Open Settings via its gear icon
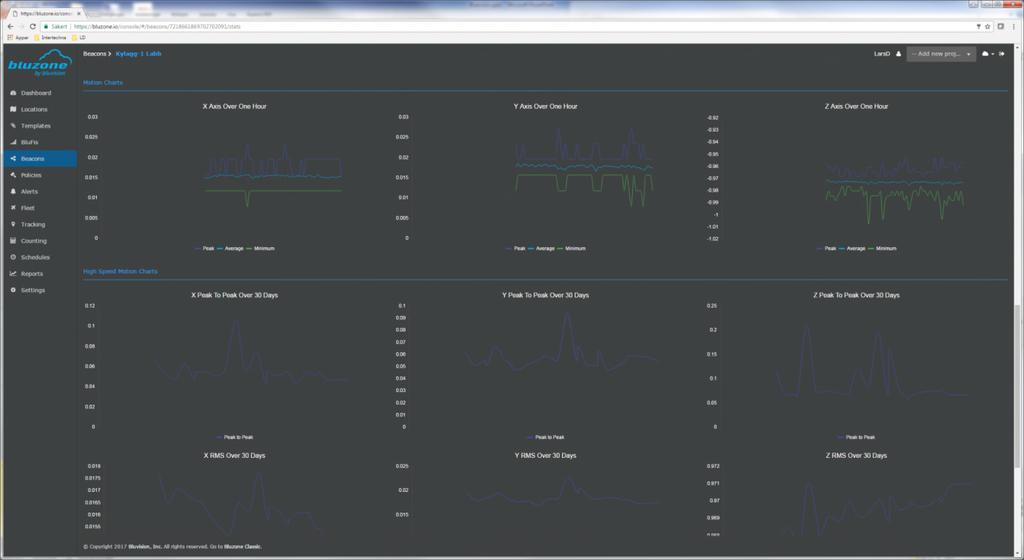Viewport: 1024px width, 560px height. pyautogui.click(x=13, y=290)
